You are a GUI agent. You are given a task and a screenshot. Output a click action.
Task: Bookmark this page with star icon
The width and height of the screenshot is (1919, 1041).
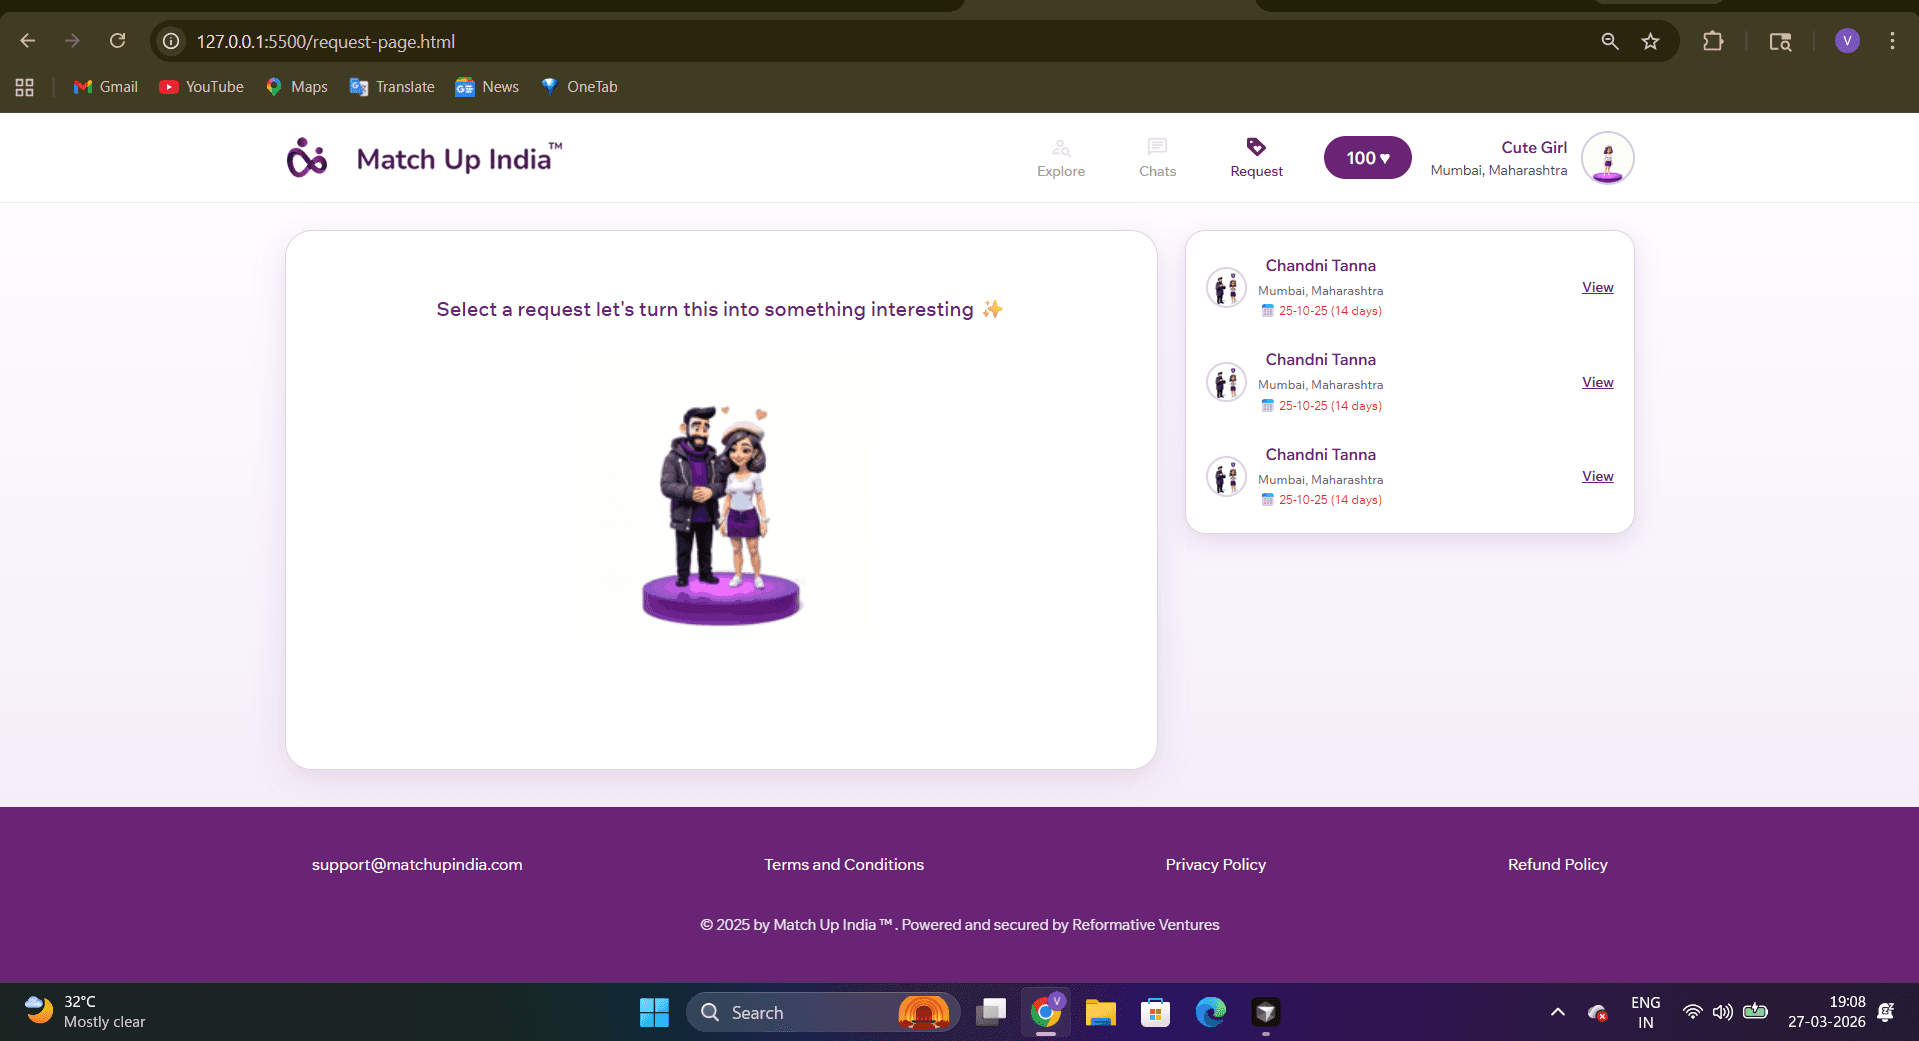tap(1650, 41)
